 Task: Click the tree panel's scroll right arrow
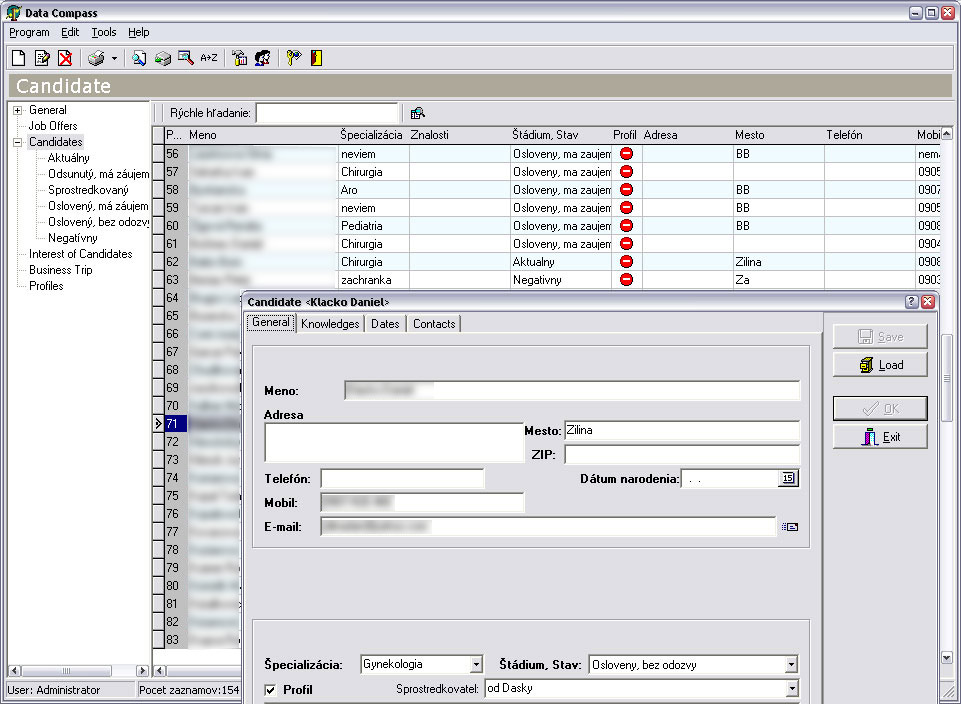point(142,670)
